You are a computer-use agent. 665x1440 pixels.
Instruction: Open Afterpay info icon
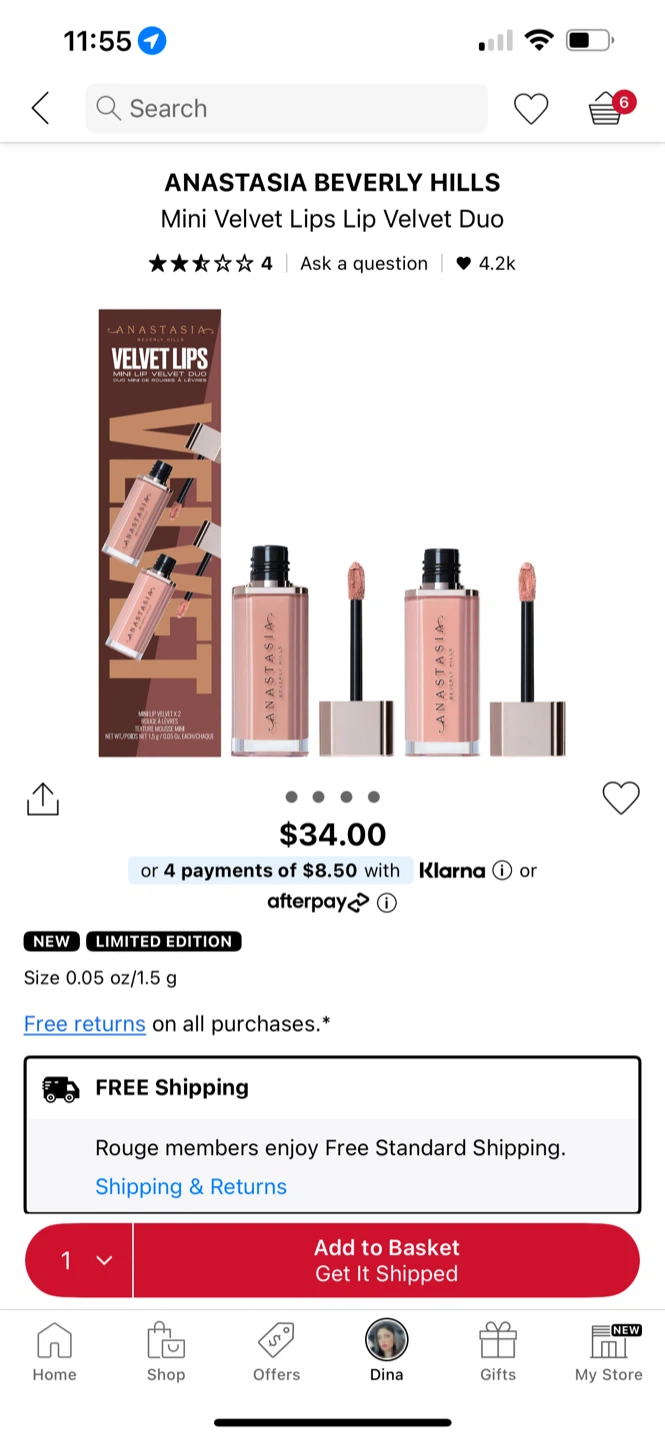pyautogui.click(x=386, y=902)
